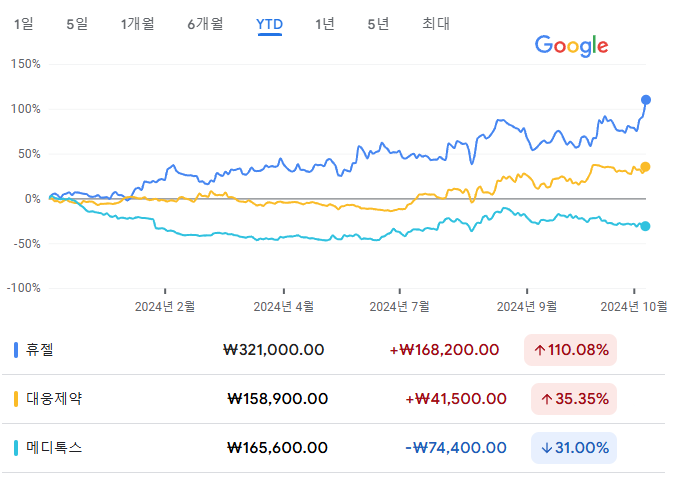676x480 pixels.
Task: Click the -₩74,400.00 change amount
Action: pos(456,448)
